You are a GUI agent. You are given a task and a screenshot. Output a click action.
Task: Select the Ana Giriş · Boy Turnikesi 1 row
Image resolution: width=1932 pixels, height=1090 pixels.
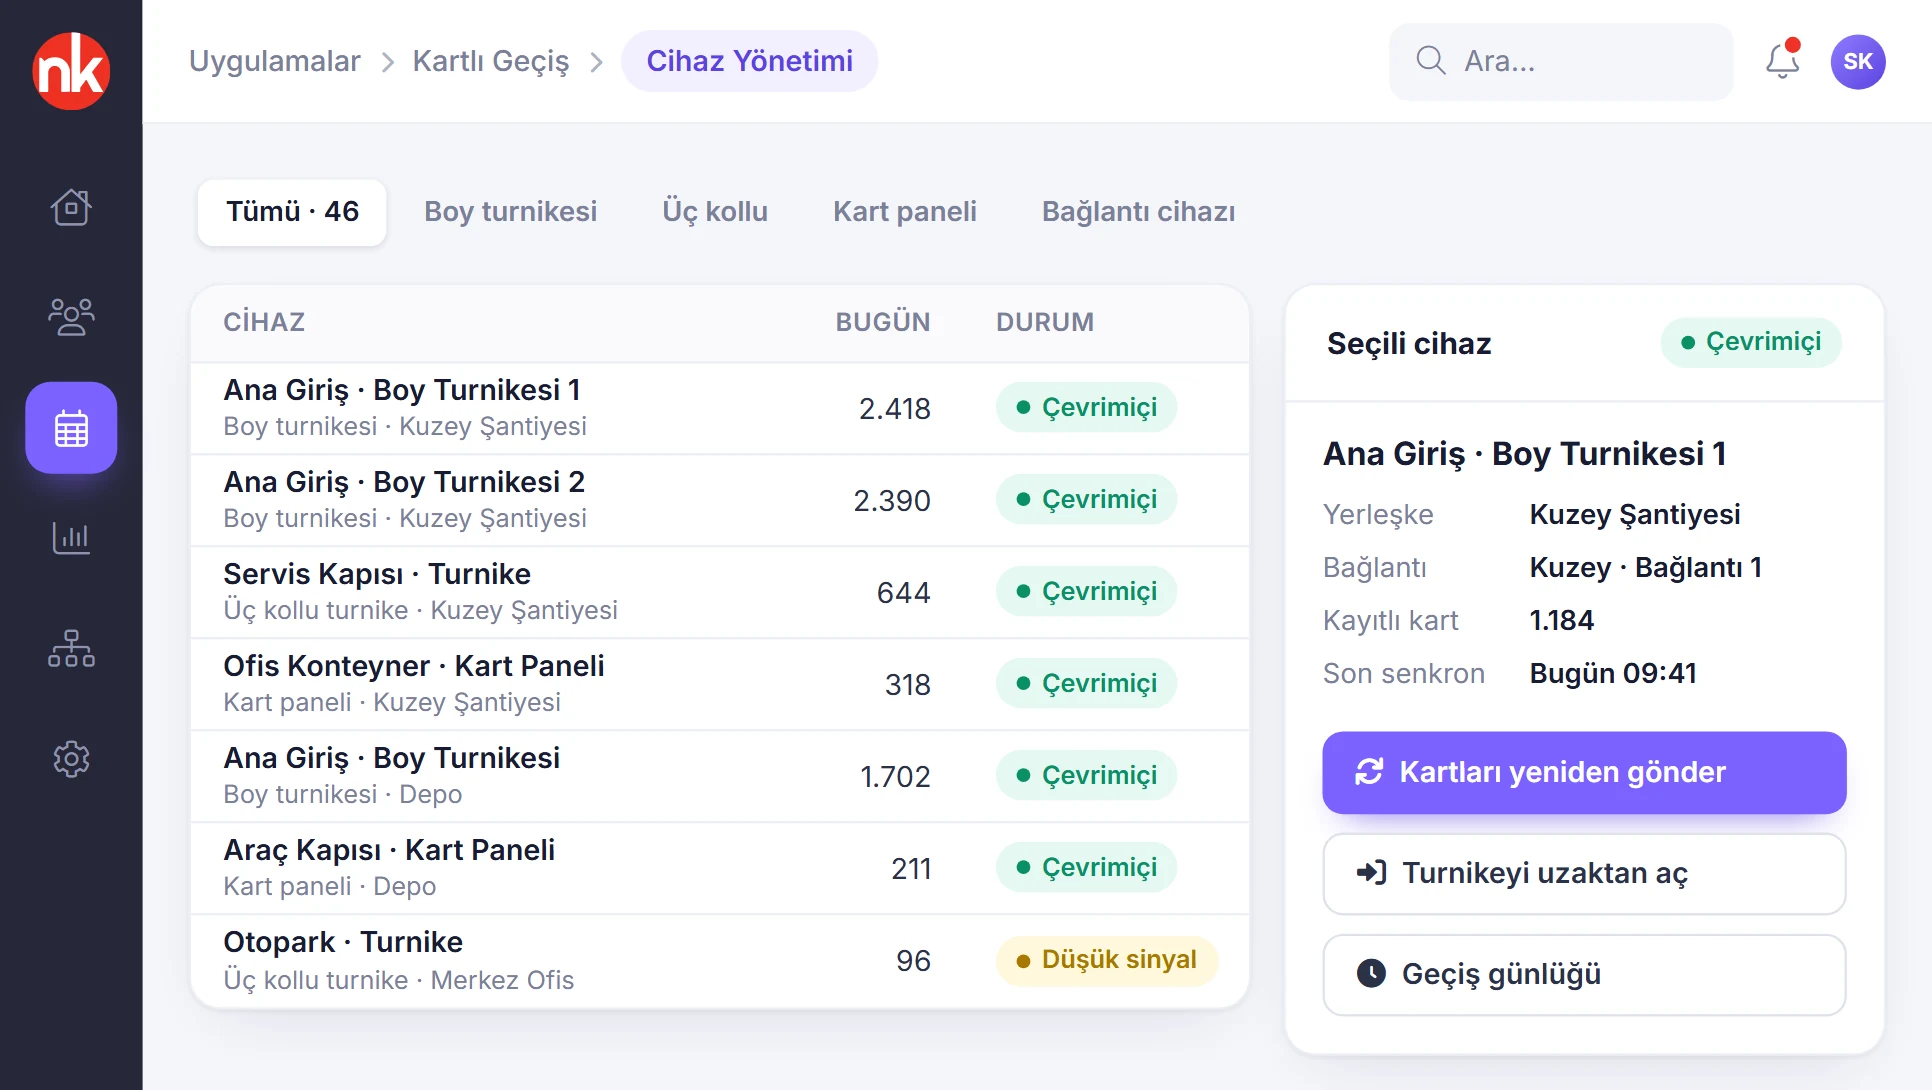(x=720, y=408)
